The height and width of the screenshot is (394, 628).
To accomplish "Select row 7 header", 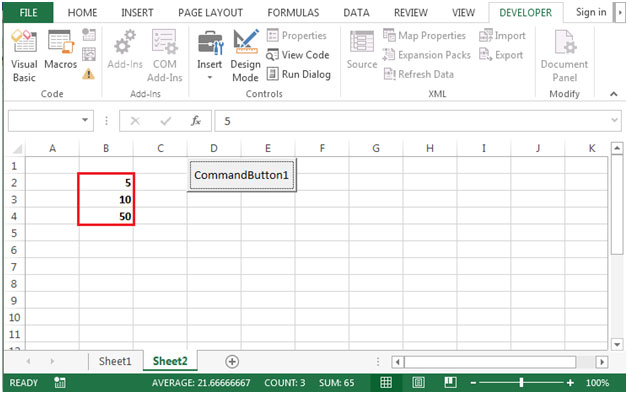I will [14, 267].
